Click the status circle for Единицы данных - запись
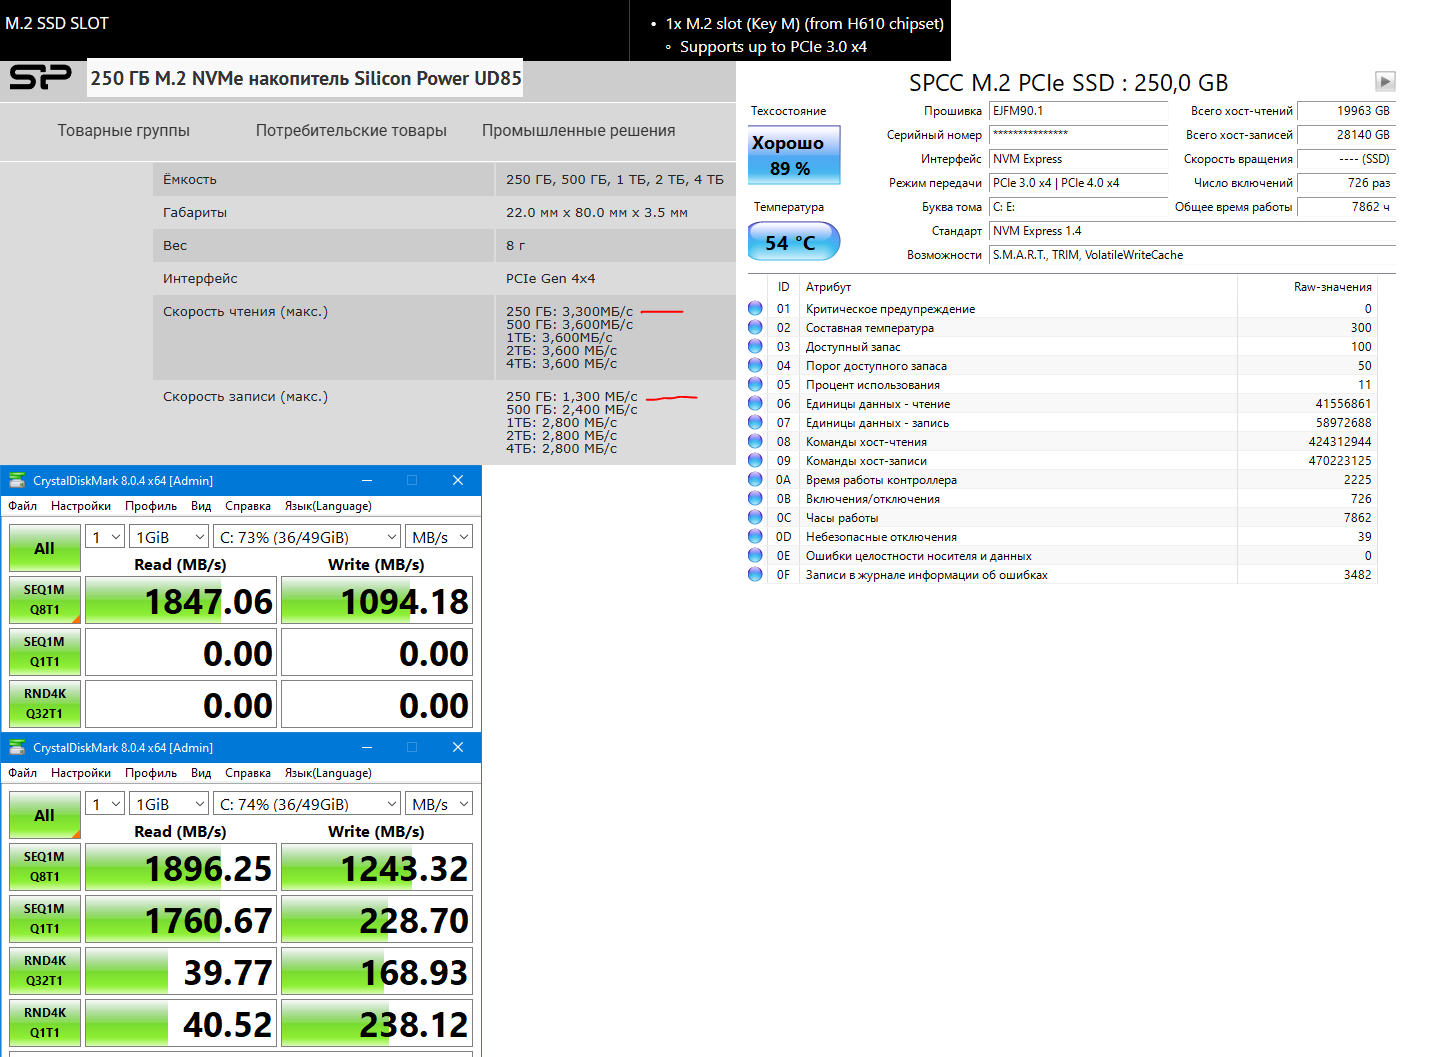This screenshot has width=1445, height=1057. [755, 422]
